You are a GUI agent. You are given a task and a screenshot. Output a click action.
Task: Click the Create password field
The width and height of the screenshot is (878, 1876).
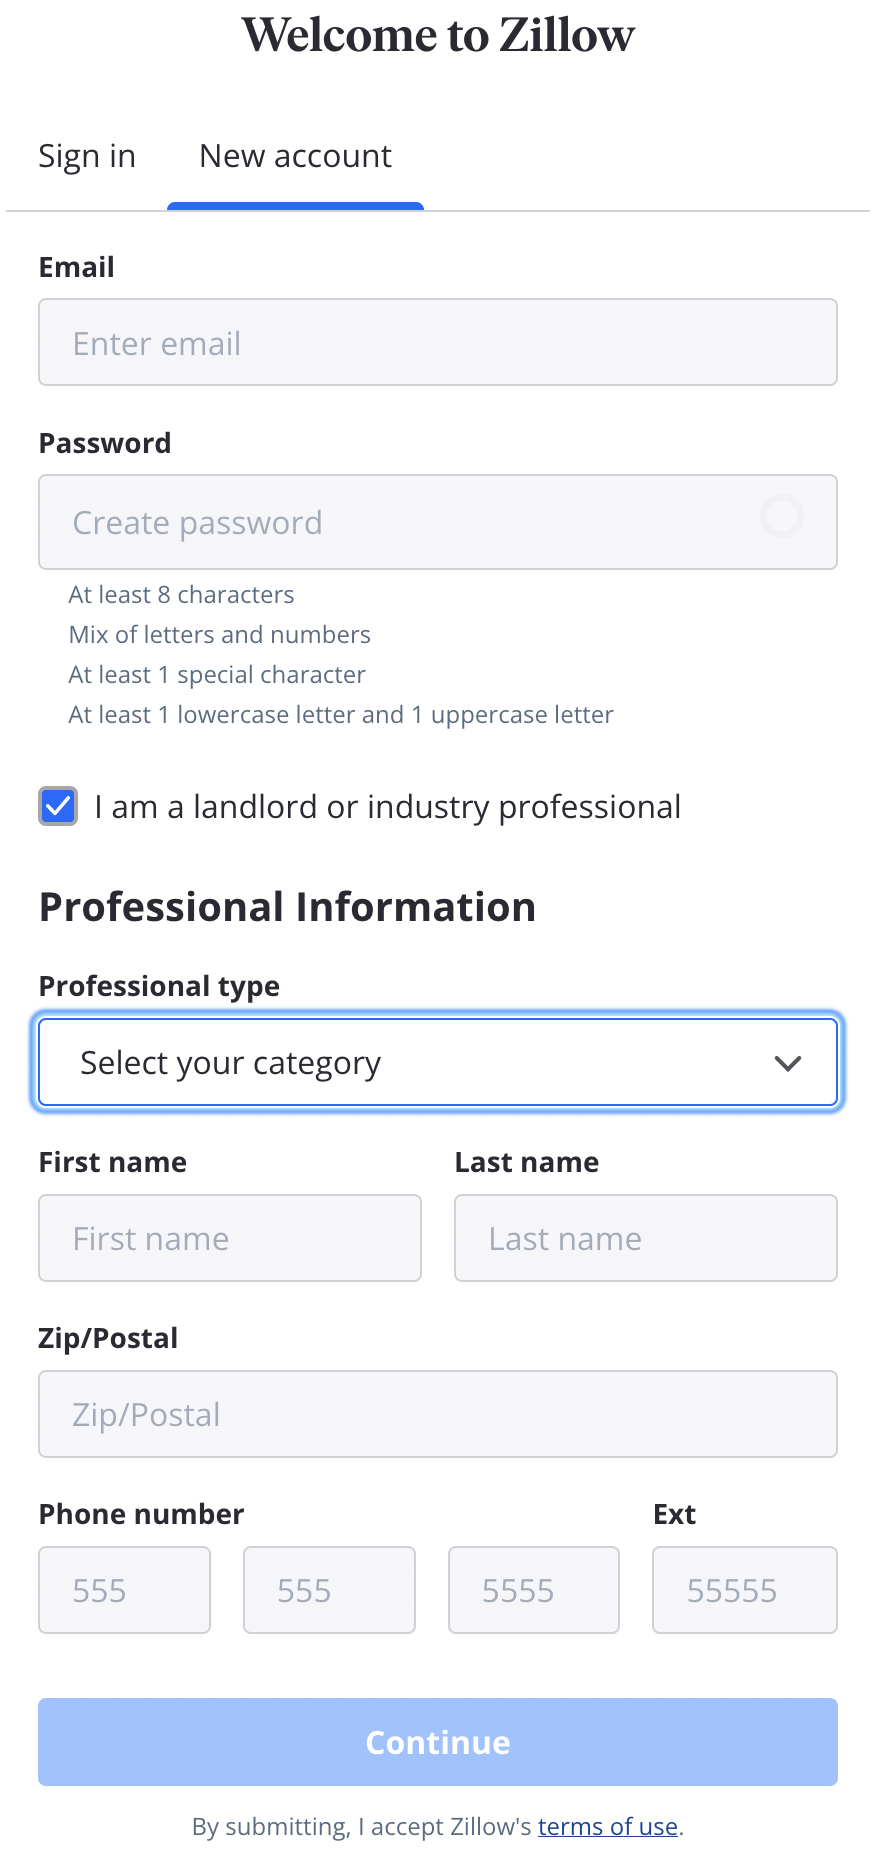[400, 522]
